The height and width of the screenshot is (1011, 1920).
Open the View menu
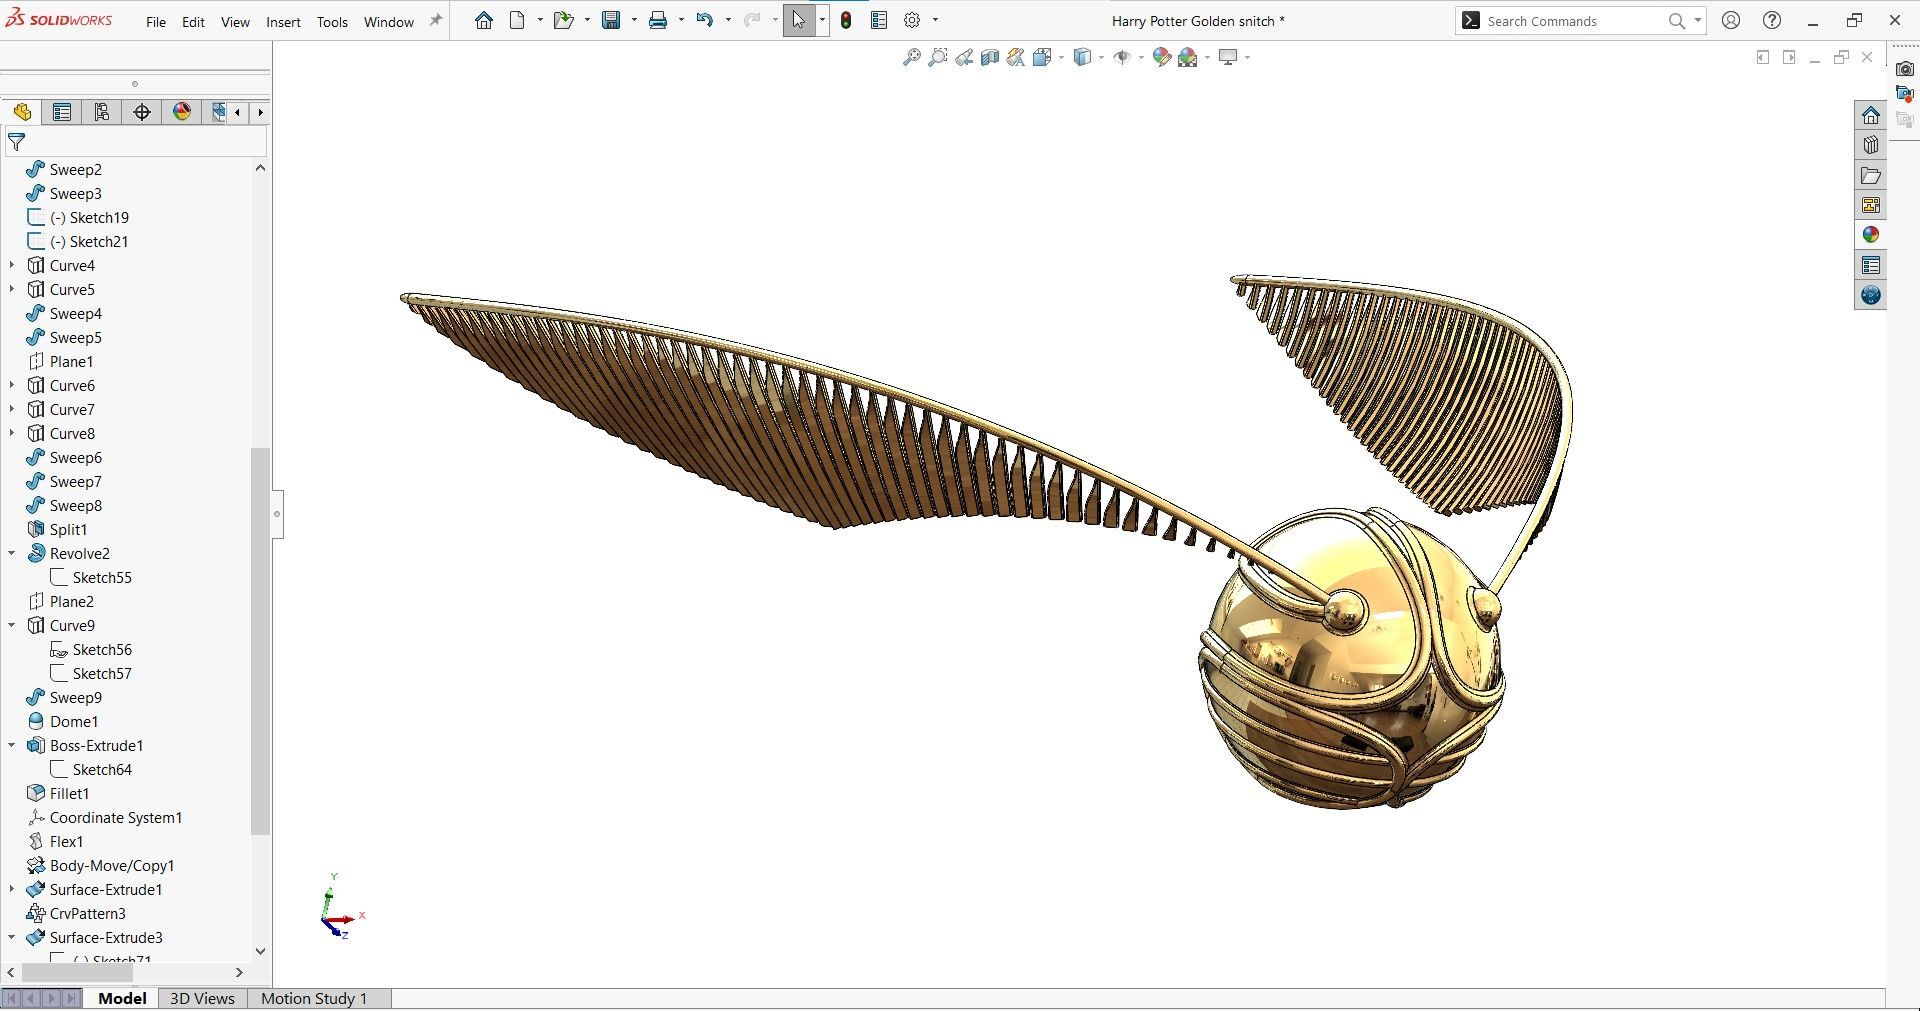[235, 22]
